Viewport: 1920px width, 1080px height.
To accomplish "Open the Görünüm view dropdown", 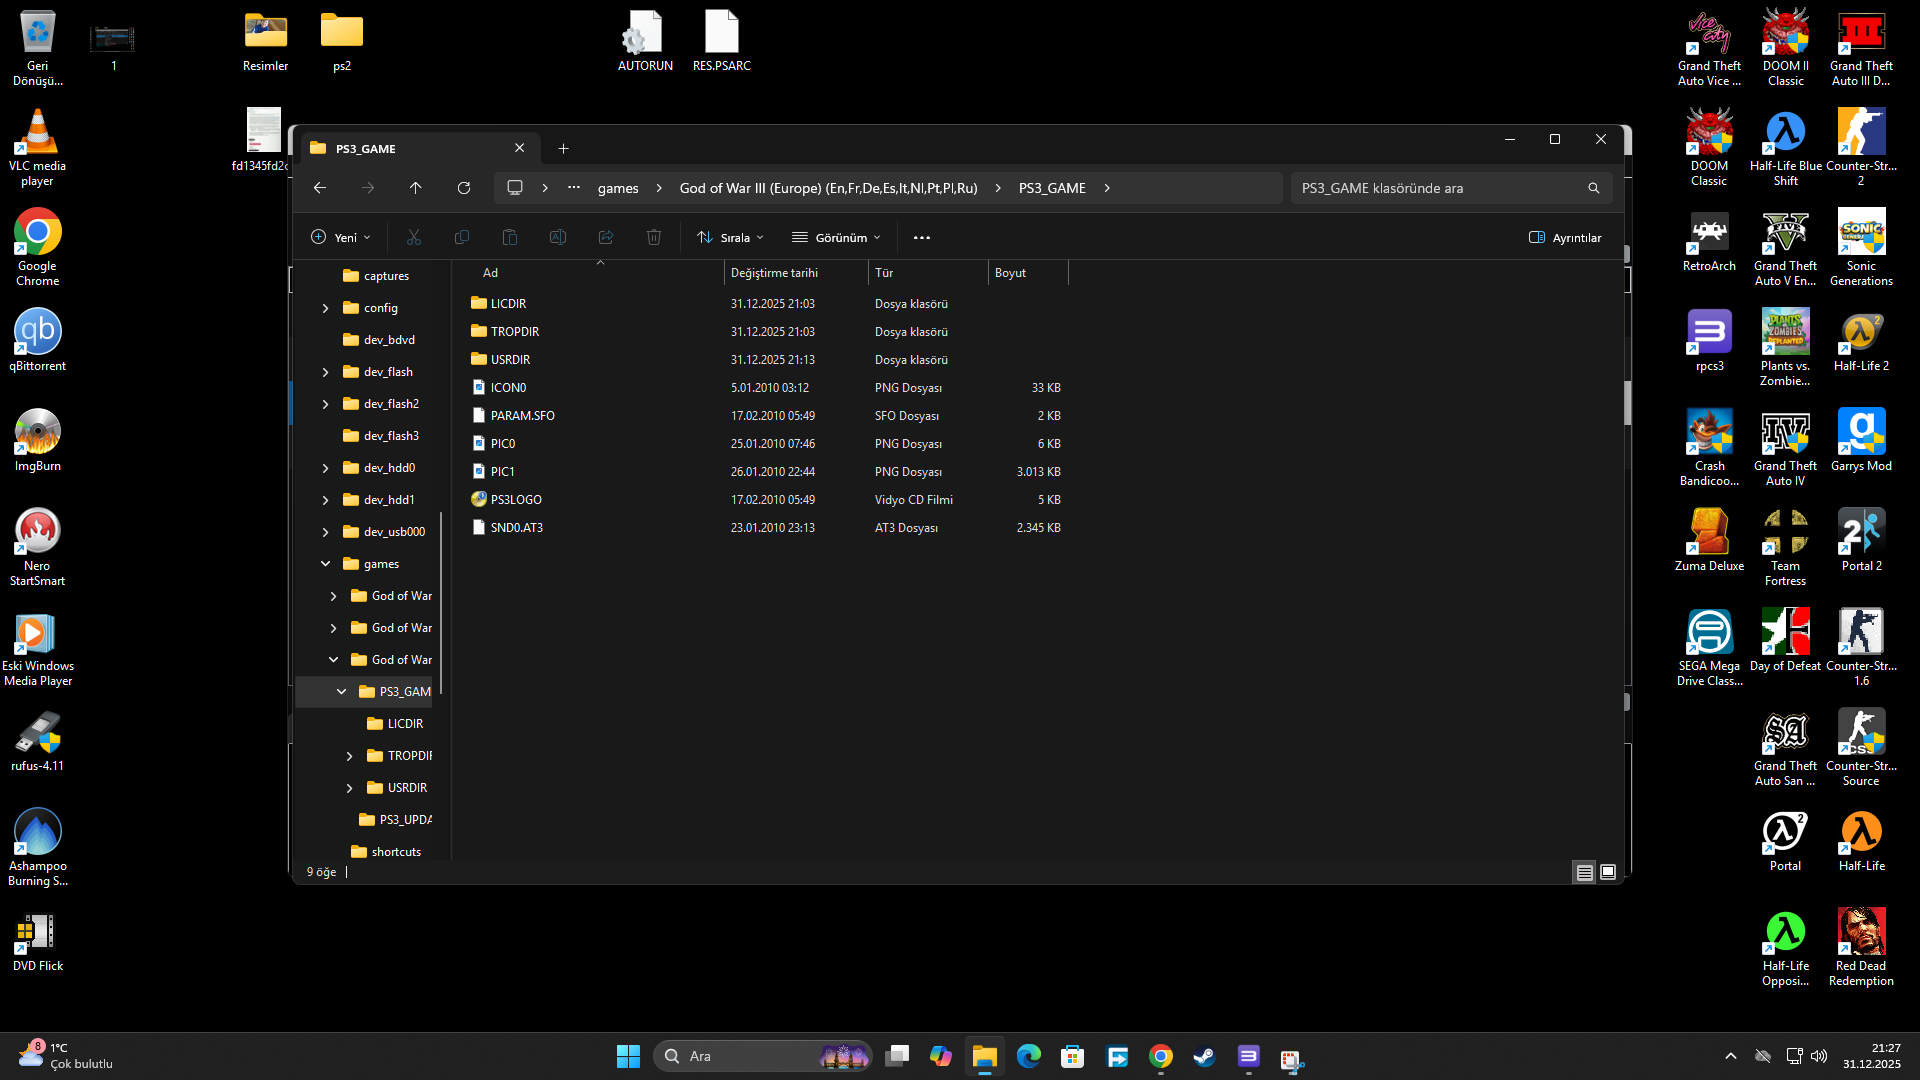I will [837, 238].
